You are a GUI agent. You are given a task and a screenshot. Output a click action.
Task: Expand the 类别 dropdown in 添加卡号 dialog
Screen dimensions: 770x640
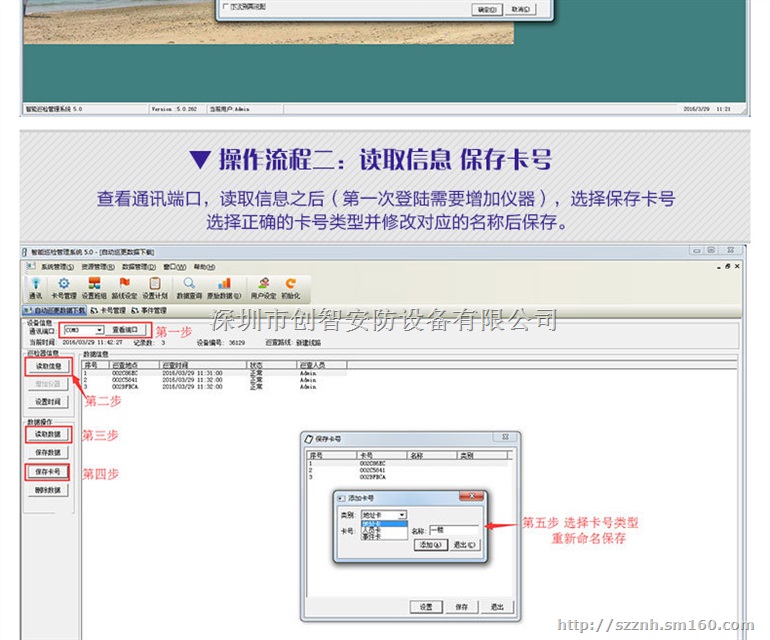coord(402,515)
